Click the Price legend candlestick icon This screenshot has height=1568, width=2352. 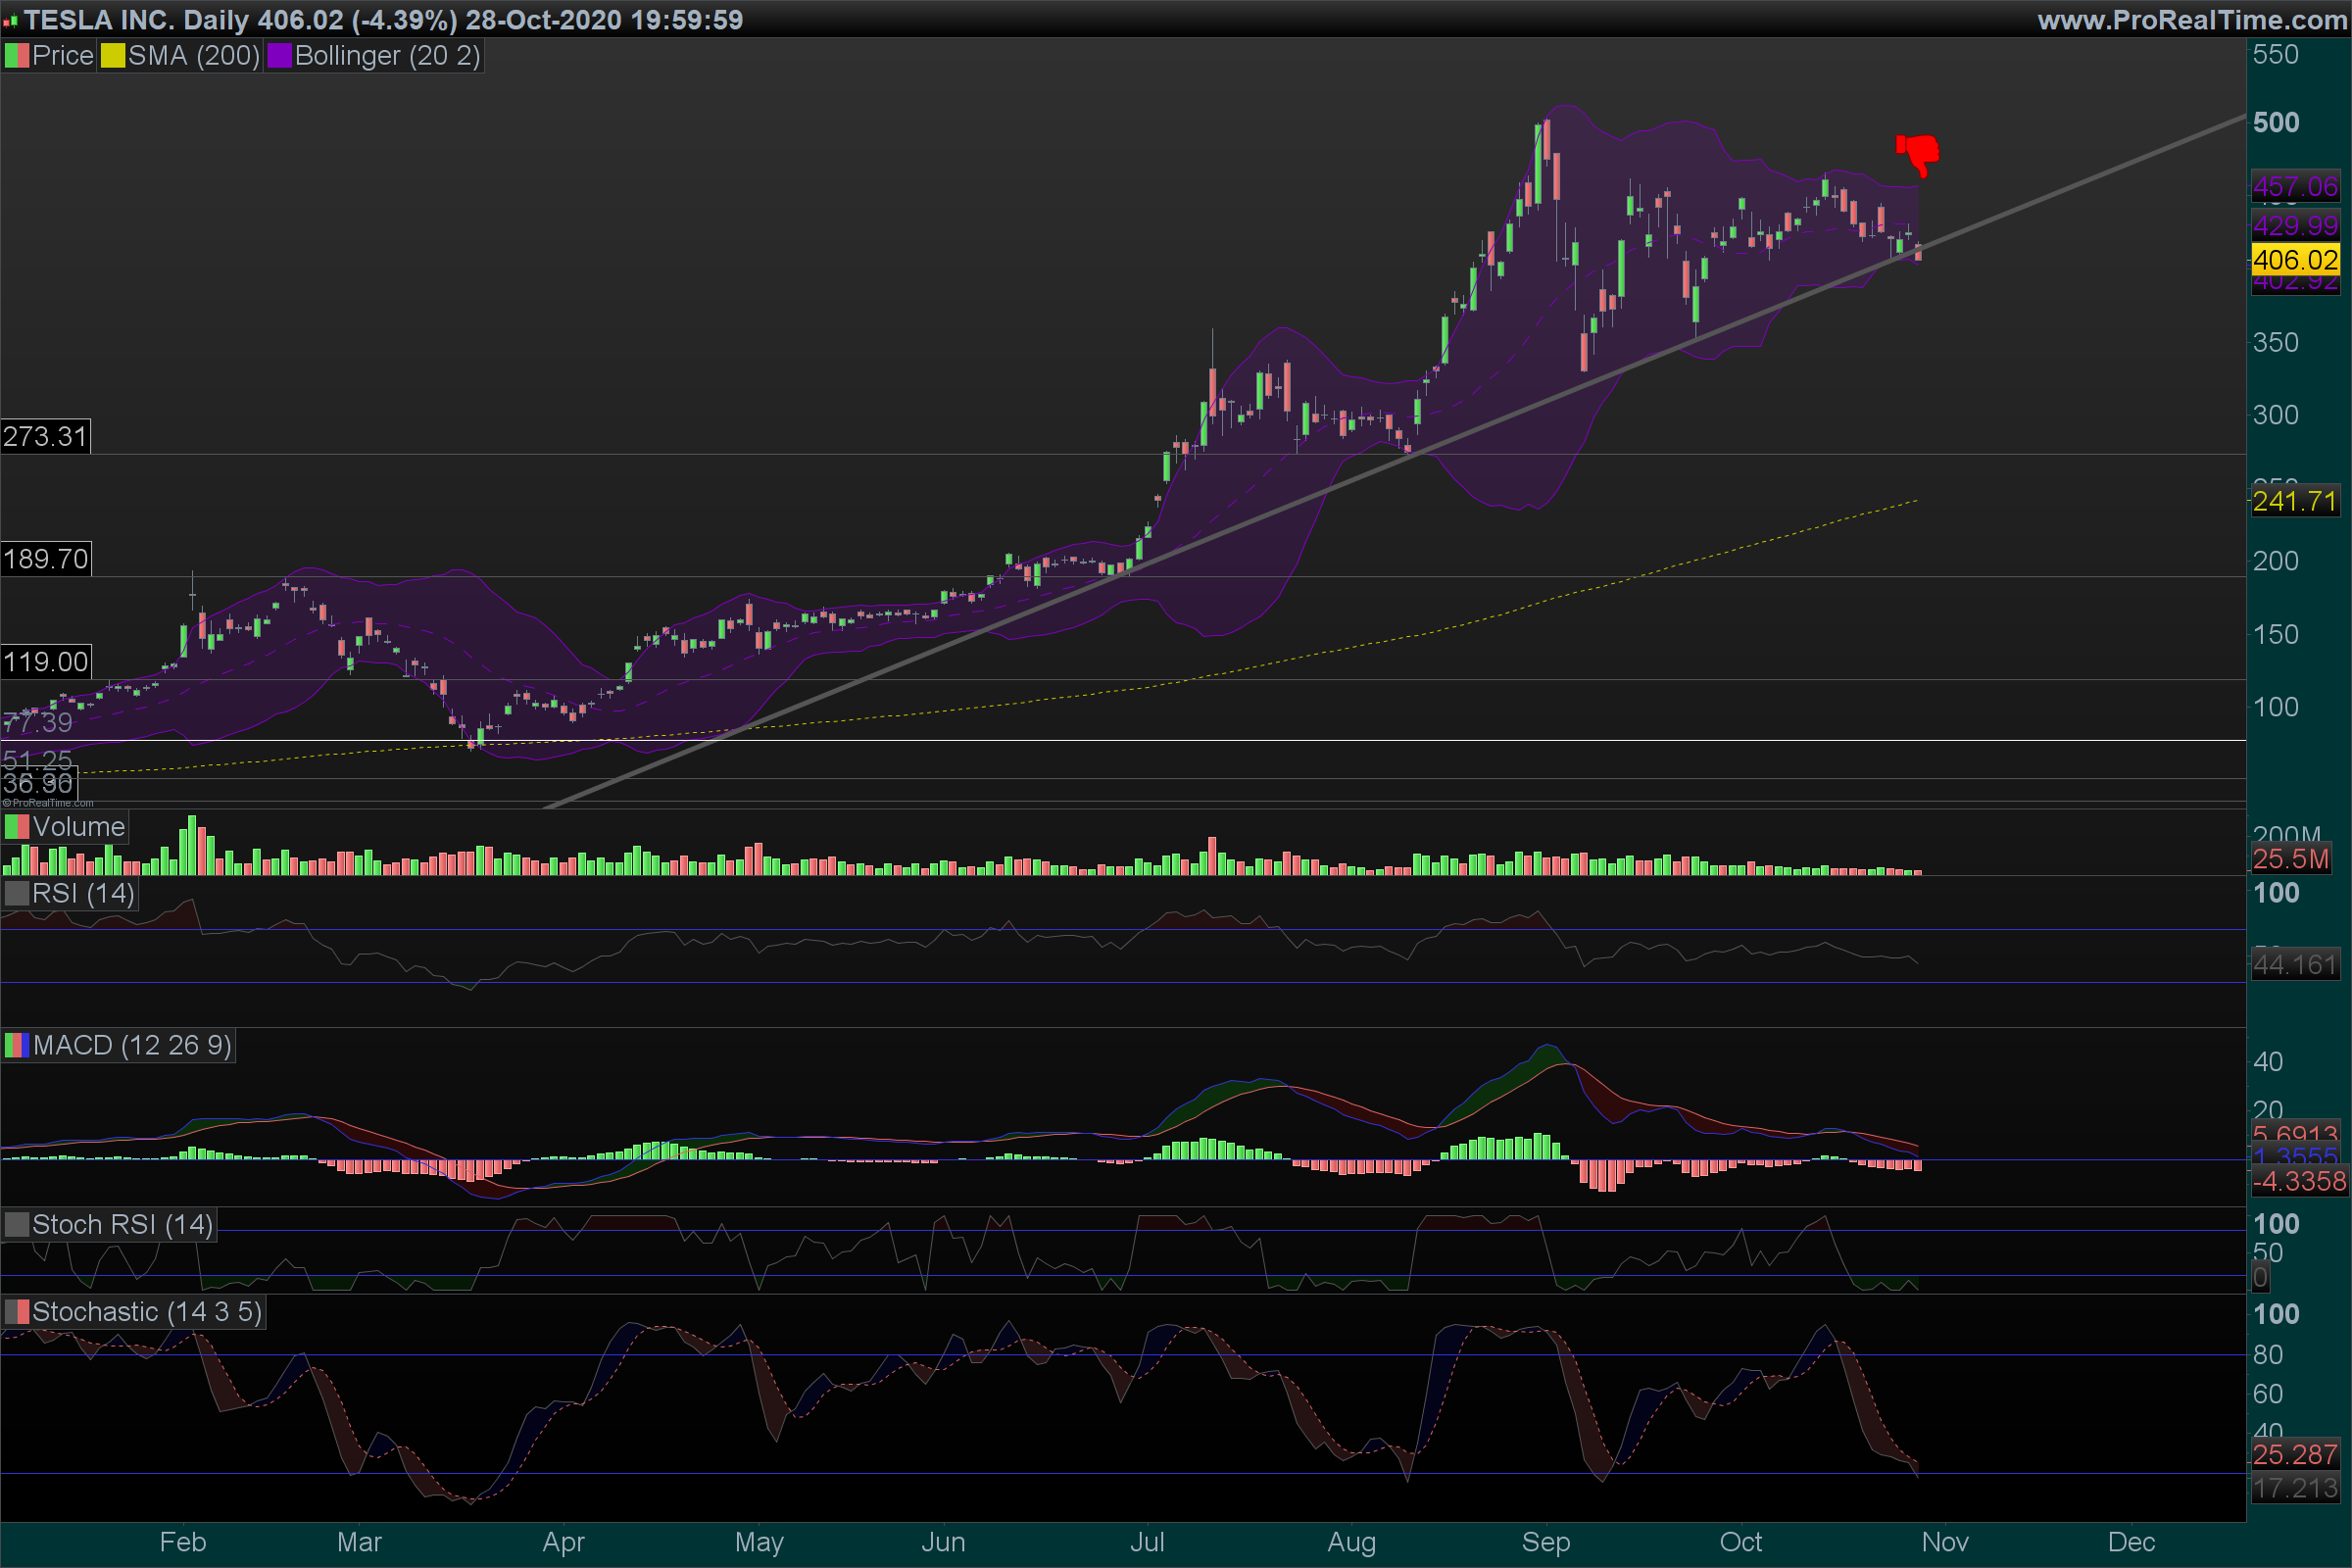pos(17,56)
